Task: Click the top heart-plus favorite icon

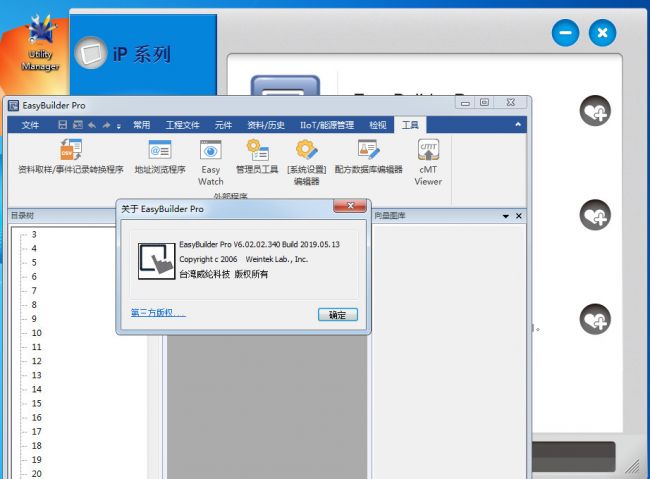Action: [x=595, y=111]
